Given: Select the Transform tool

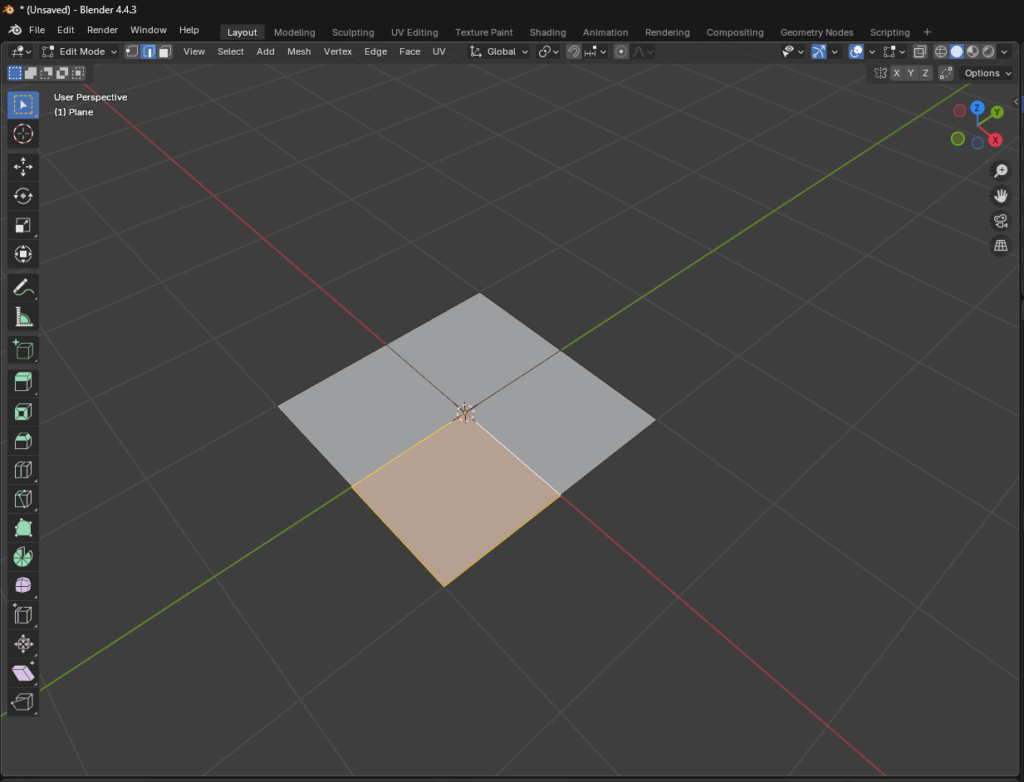Looking at the screenshot, I should 23,254.
